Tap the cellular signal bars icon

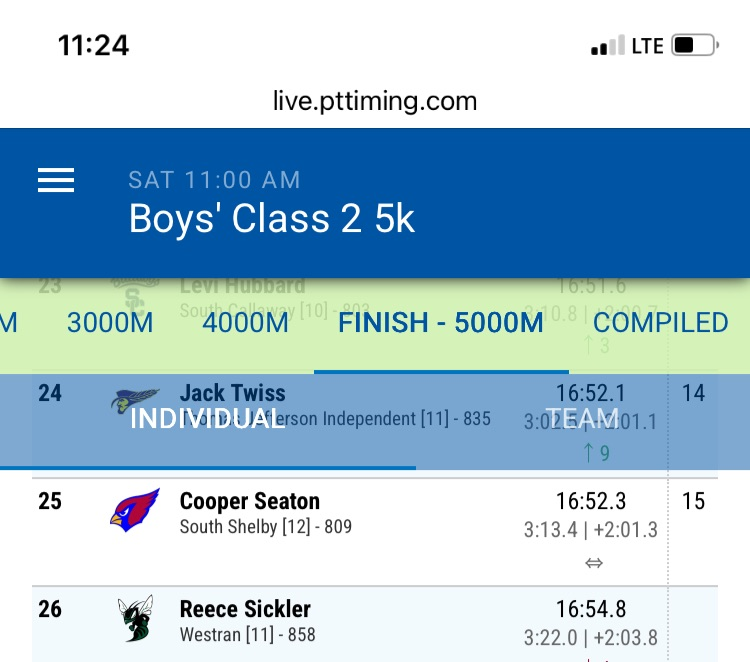pyautogui.click(x=607, y=46)
